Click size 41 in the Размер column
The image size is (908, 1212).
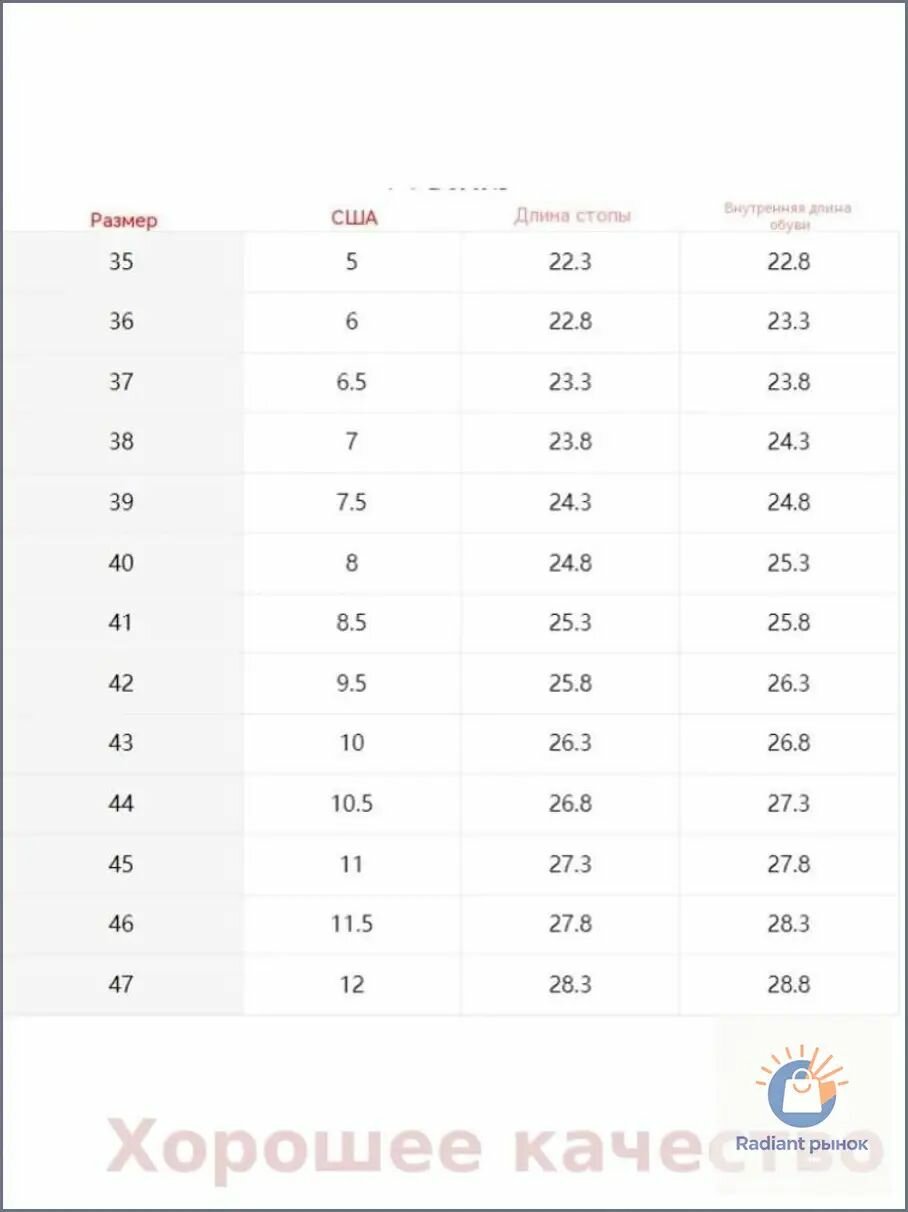click(121, 623)
